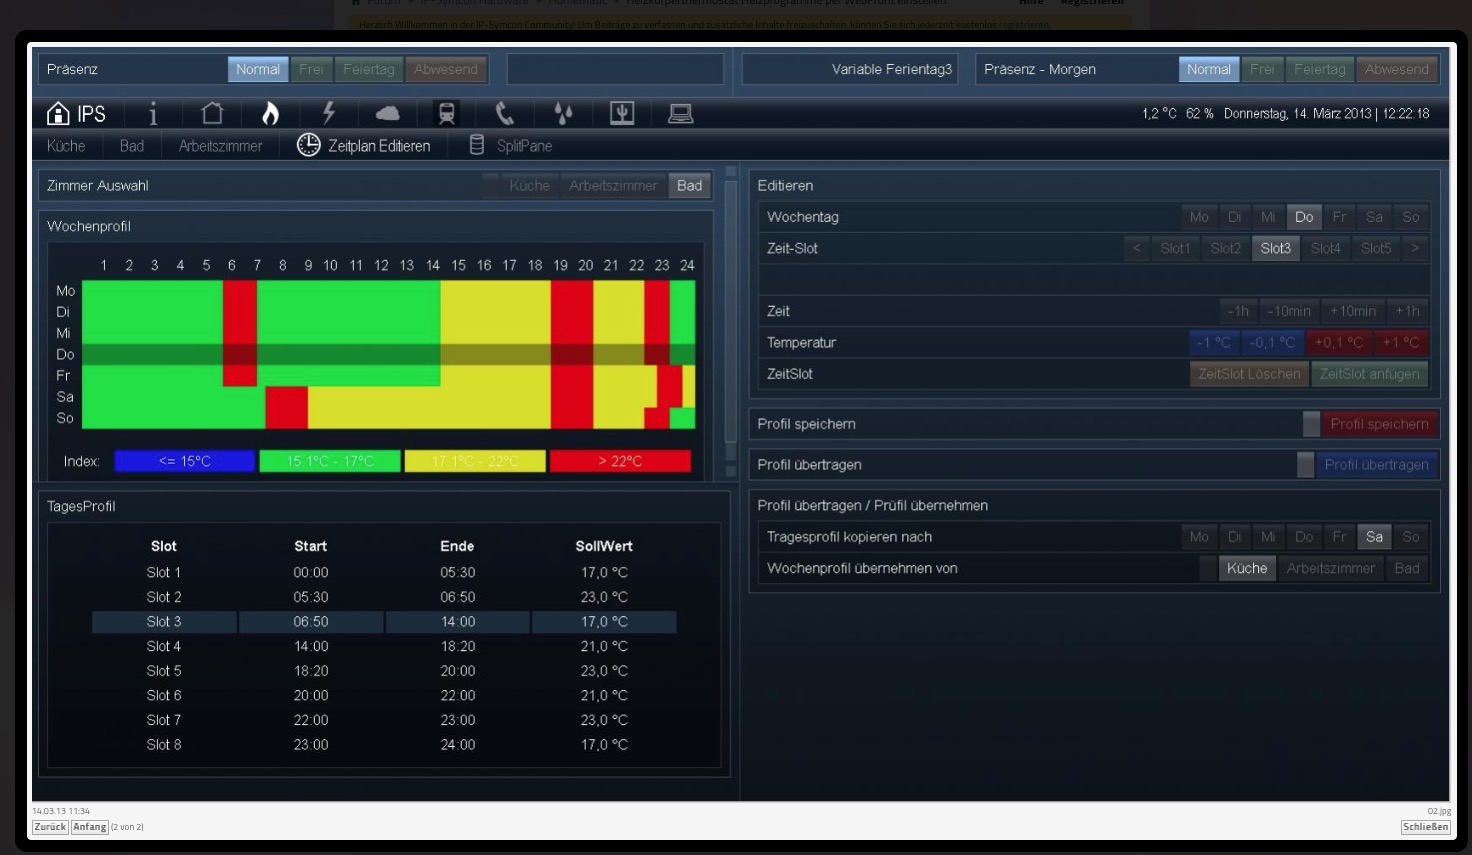The width and height of the screenshot is (1472, 855).
Task: Click the database icon by SplitPane
Action: coord(477,145)
